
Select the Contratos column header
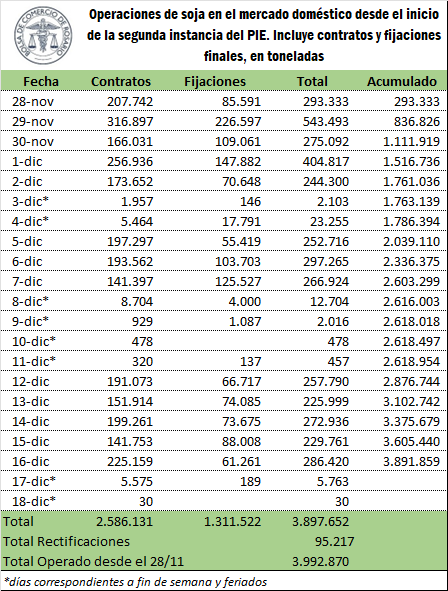121,81
